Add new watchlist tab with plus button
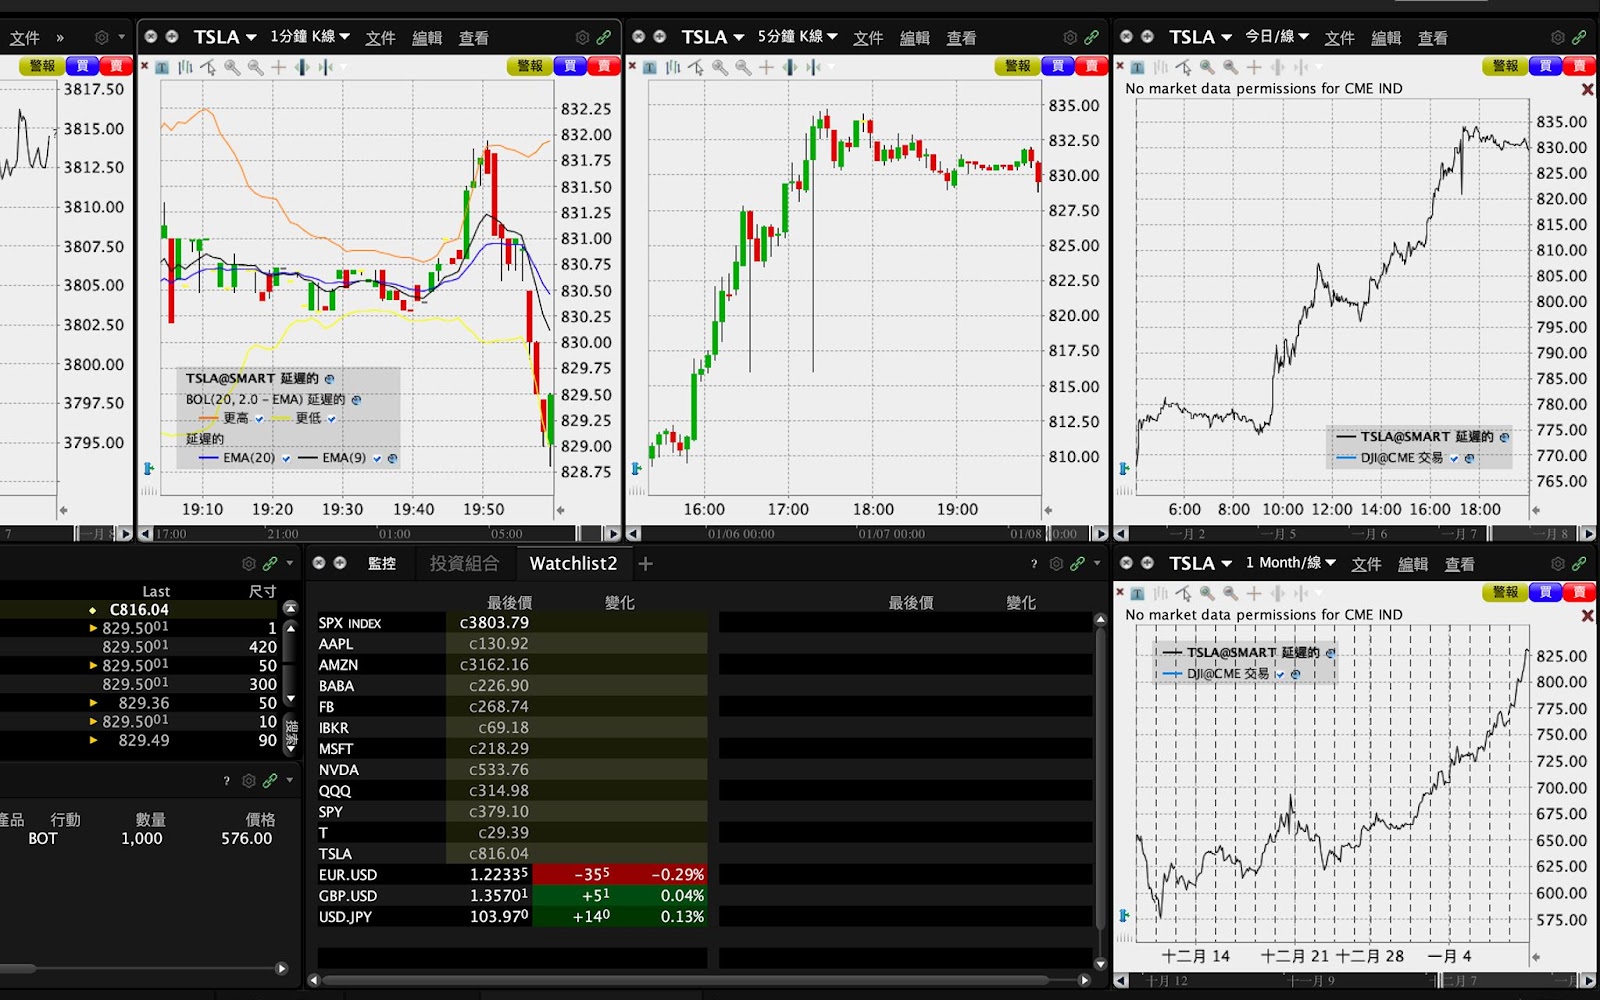The image size is (1600, 1000). pos(646,564)
